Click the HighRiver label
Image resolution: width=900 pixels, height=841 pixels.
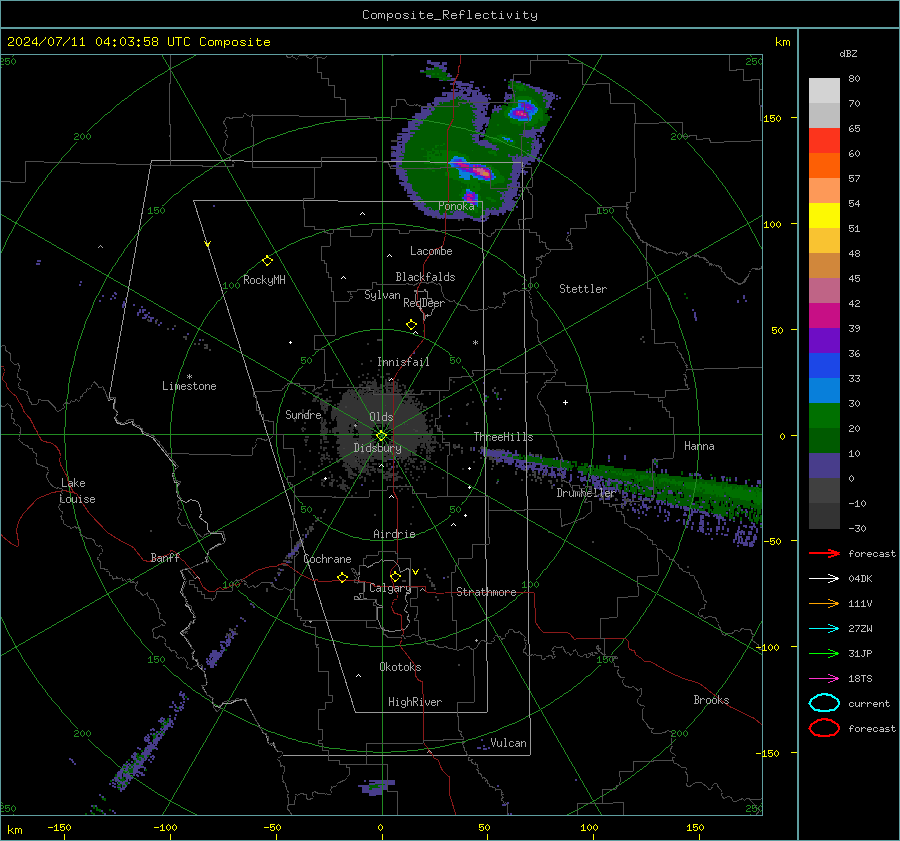tap(415, 702)
